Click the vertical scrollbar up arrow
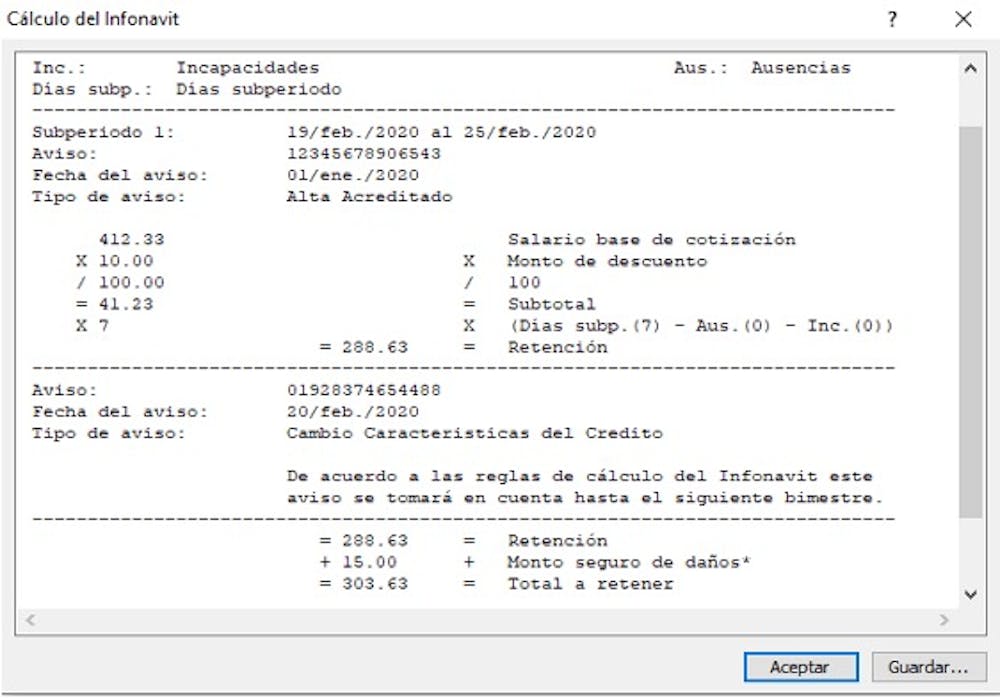This screenshot has height=698, width=1000. click(x=970, y=68)
